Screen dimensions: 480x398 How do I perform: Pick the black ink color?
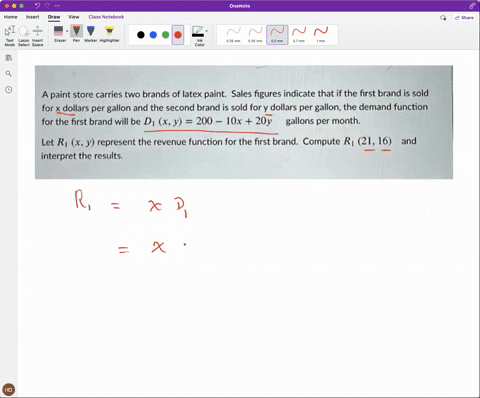pyautogui.click(x=141, y=35)
